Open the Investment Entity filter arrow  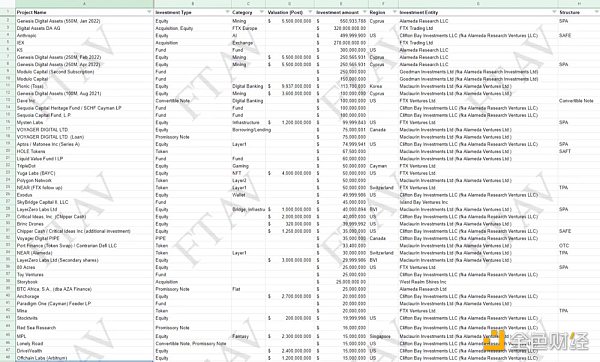[x=554, y=12]
